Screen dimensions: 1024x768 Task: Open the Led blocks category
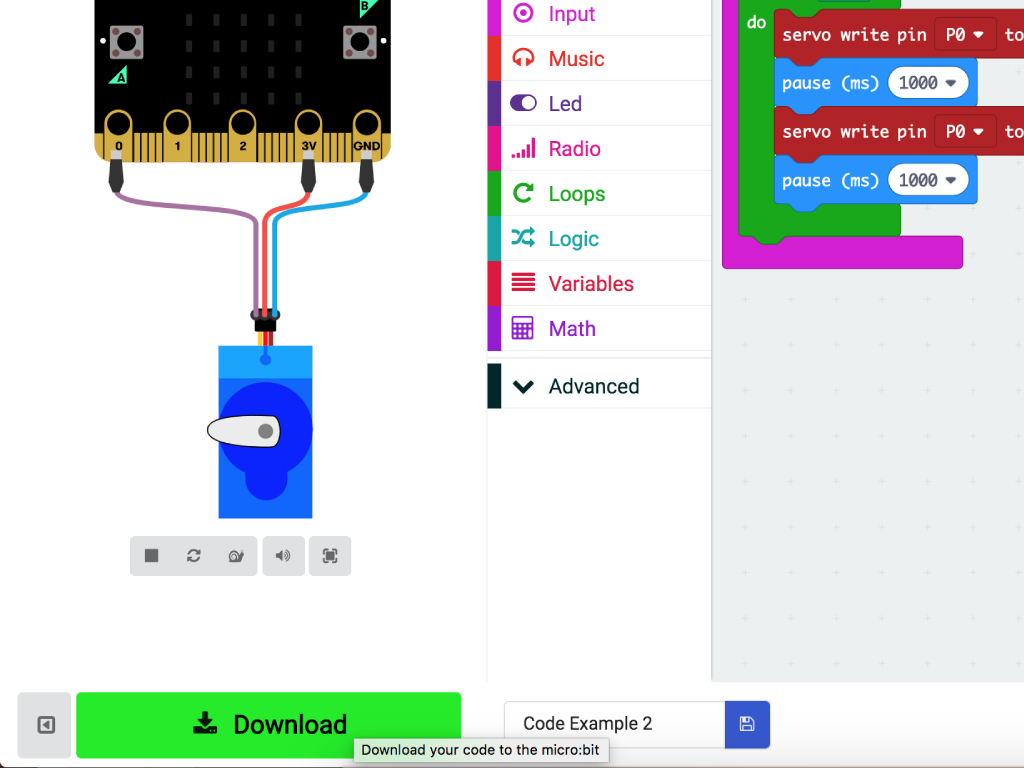[x=600, y=104]
